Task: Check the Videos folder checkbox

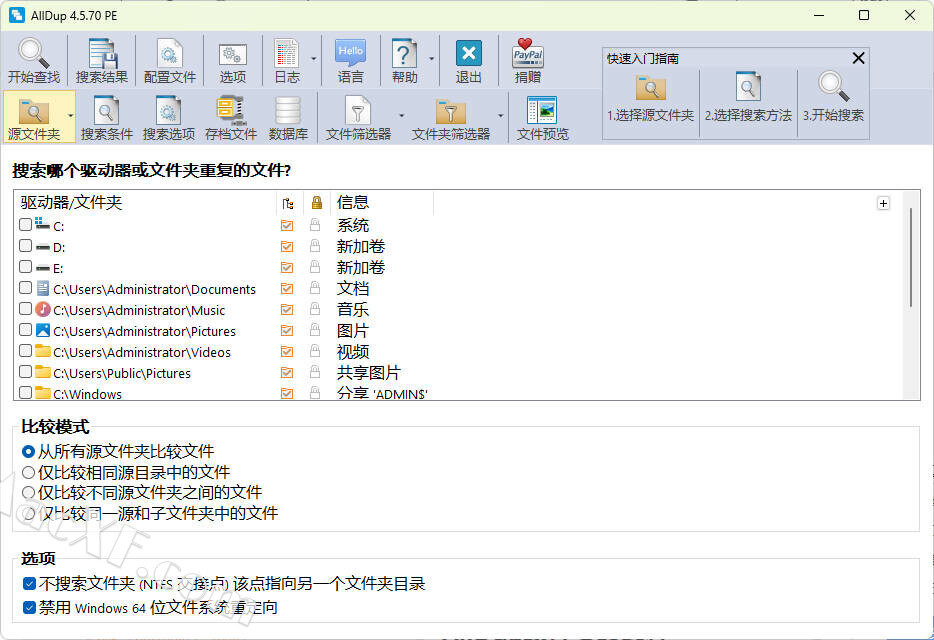Action: pyautogui.click(x=25, y=351)
